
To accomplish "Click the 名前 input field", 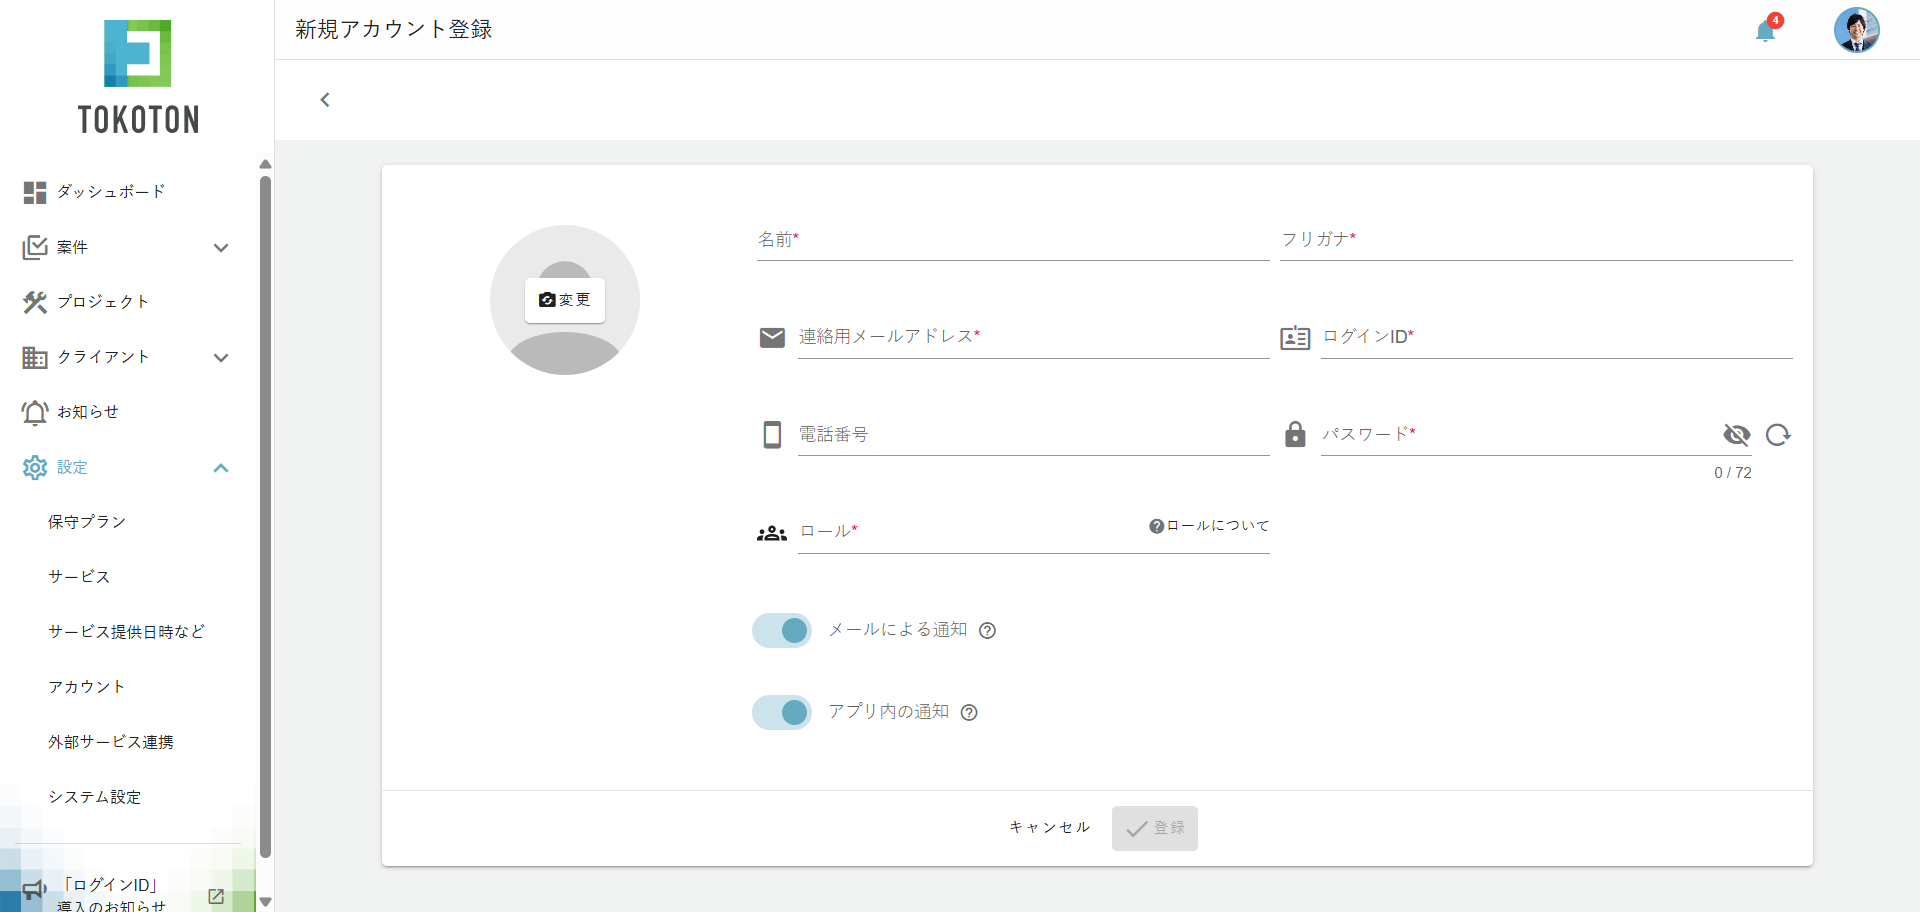I will [x=1013, y=240].
